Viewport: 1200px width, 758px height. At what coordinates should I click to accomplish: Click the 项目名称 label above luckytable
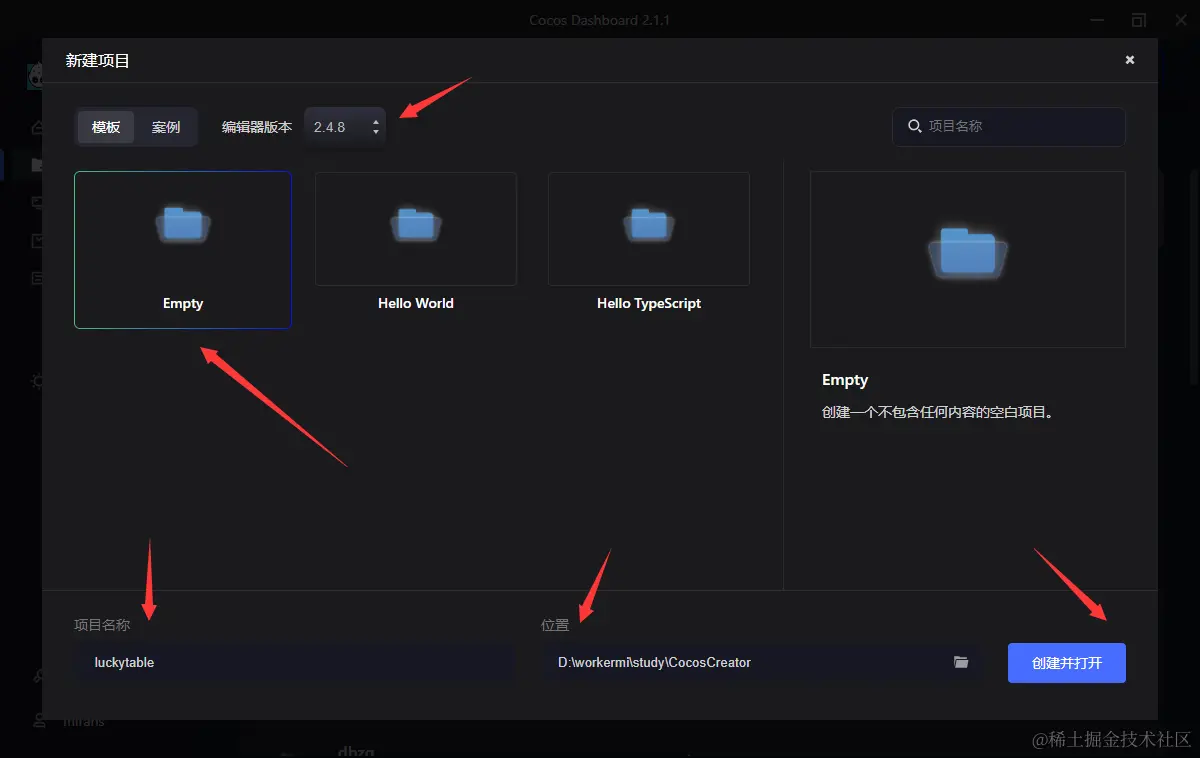pyautogui.click(x=102, y=625)
